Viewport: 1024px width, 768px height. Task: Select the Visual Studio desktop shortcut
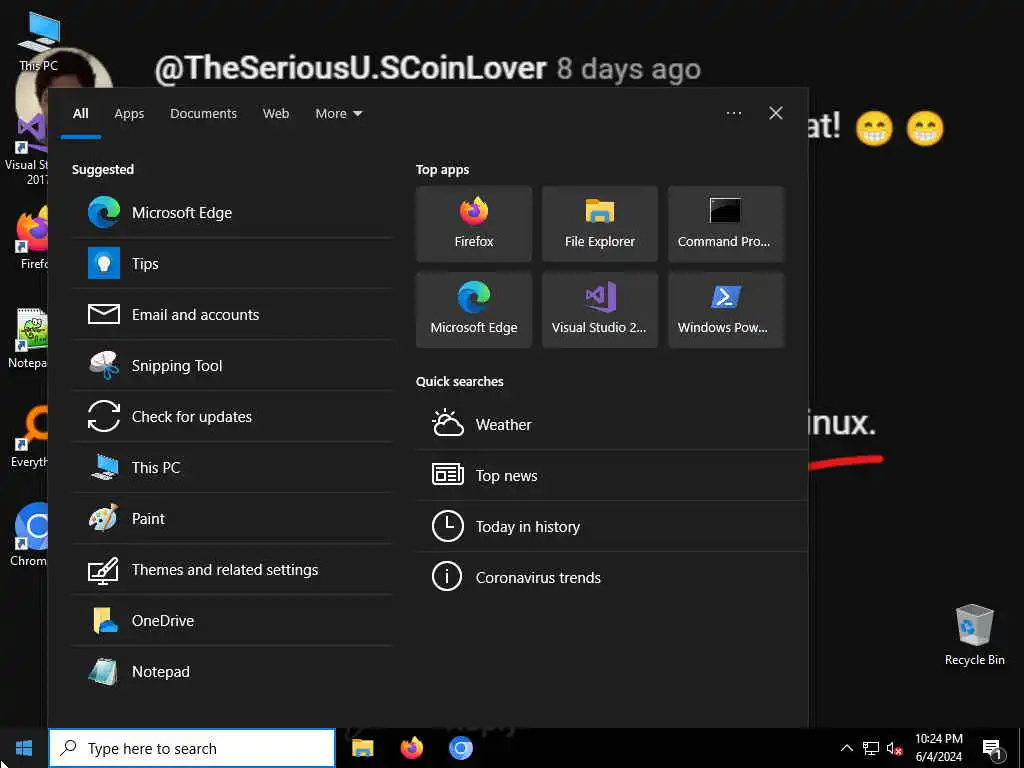click(x=26, y=150)
